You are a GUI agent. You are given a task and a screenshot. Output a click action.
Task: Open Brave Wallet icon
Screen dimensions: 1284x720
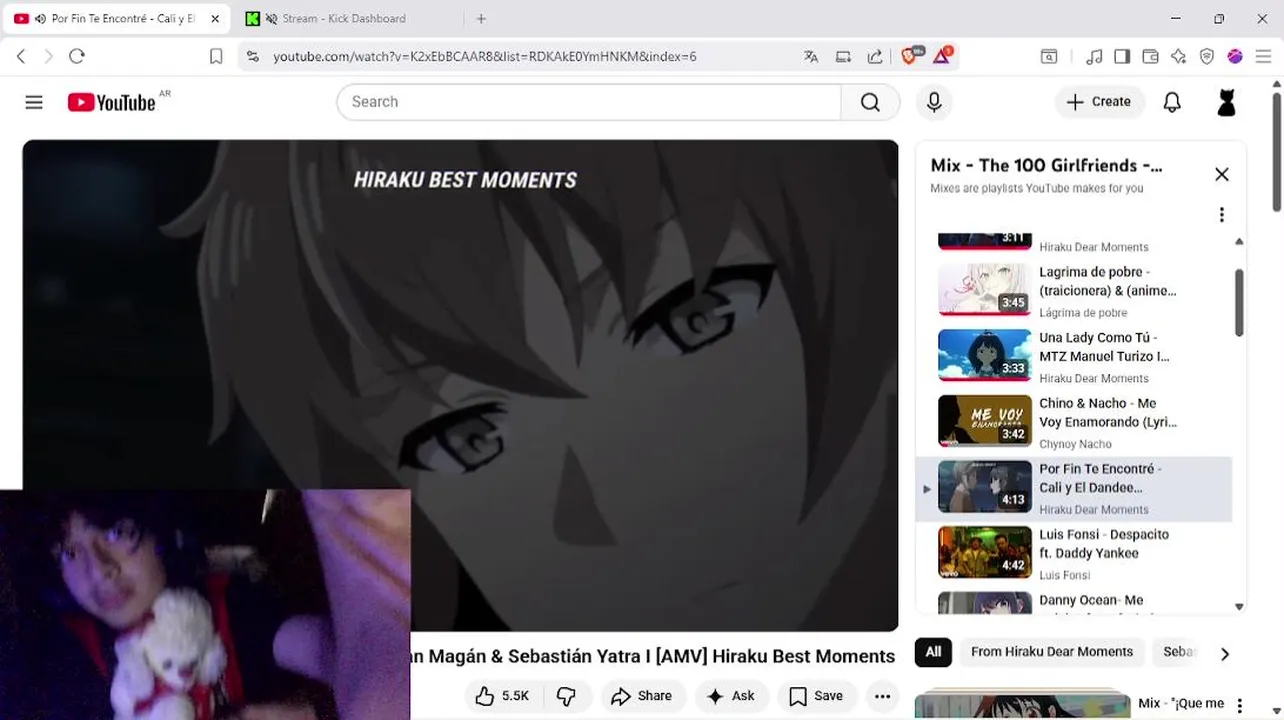[x=1150, y=57]
